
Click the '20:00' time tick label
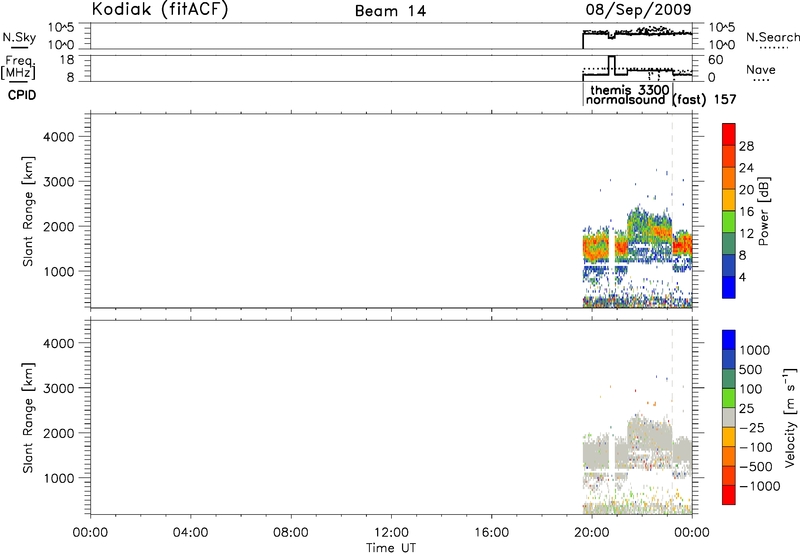pos(591,533)
